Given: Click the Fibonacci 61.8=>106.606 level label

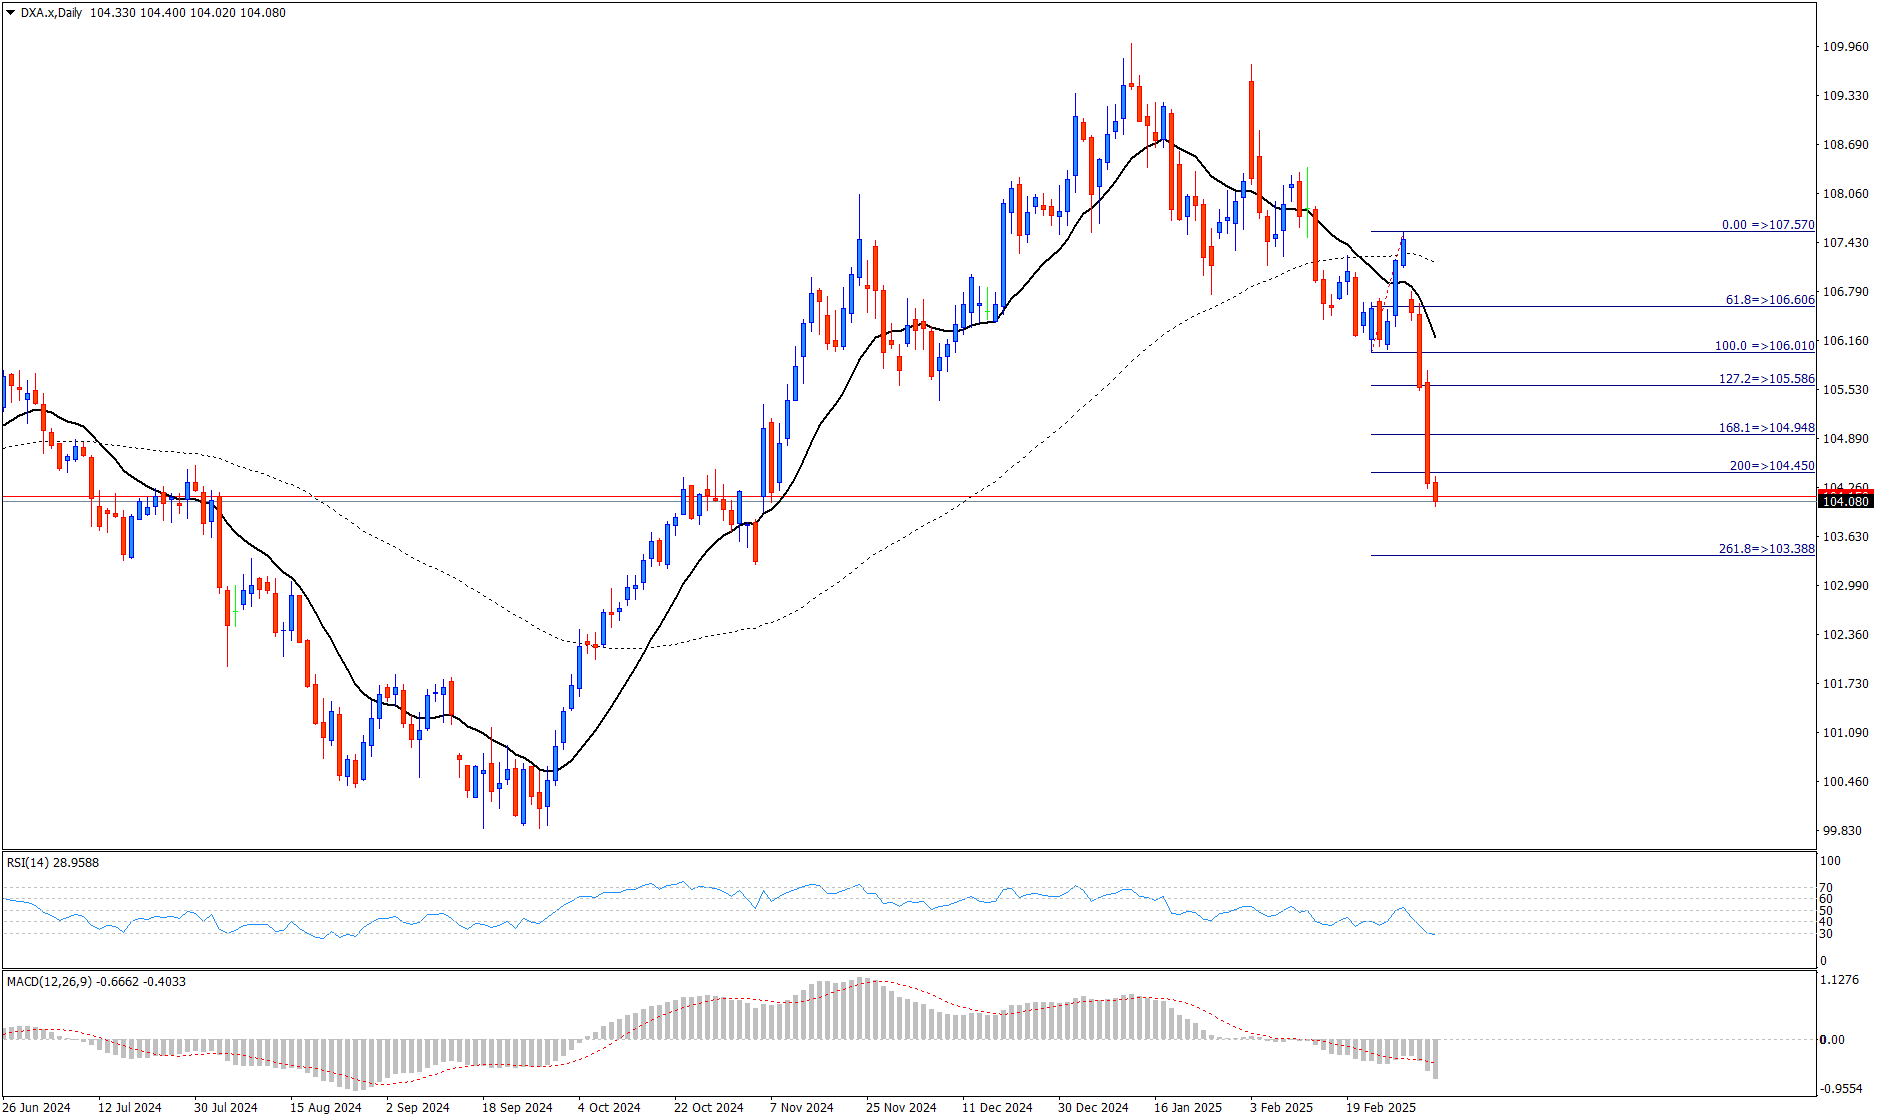Looking at the screenshot, I should point(1769,300).
